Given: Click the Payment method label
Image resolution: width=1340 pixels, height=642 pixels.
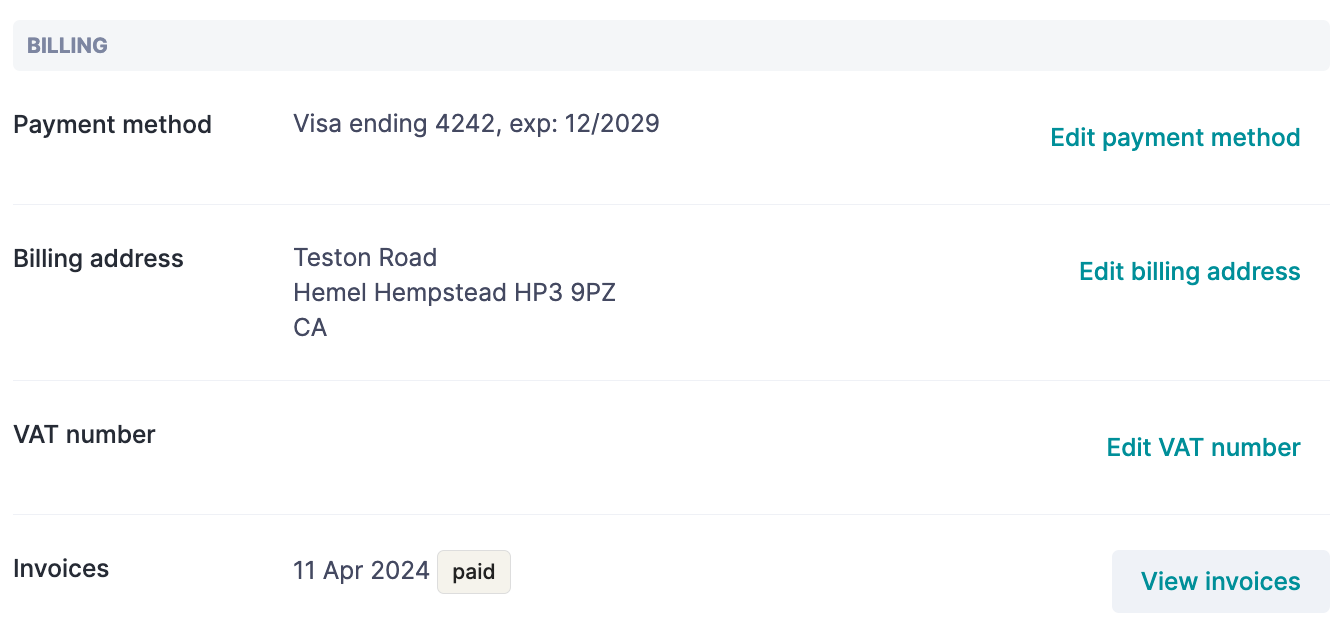Looking at the screenshot, I should pyautogui.click(x=112, y=125).
